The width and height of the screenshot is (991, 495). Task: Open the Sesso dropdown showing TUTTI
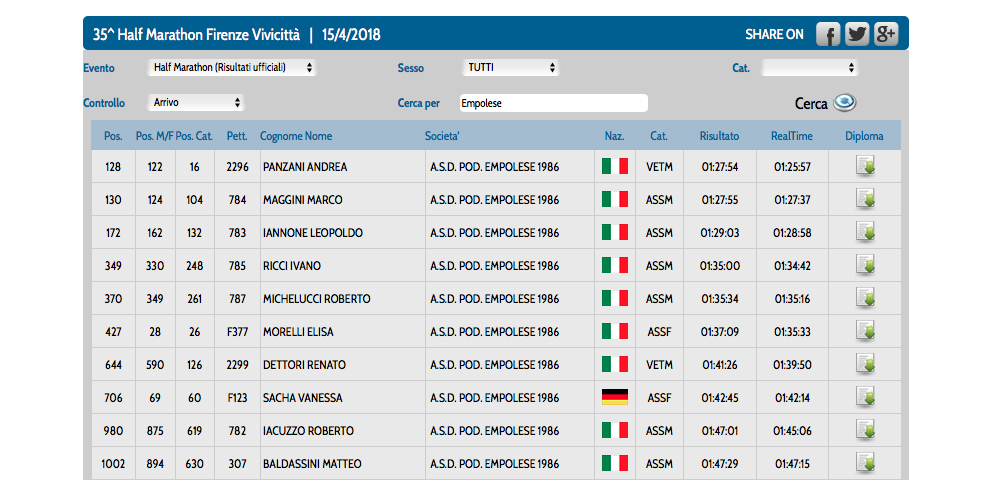point(511,68)
